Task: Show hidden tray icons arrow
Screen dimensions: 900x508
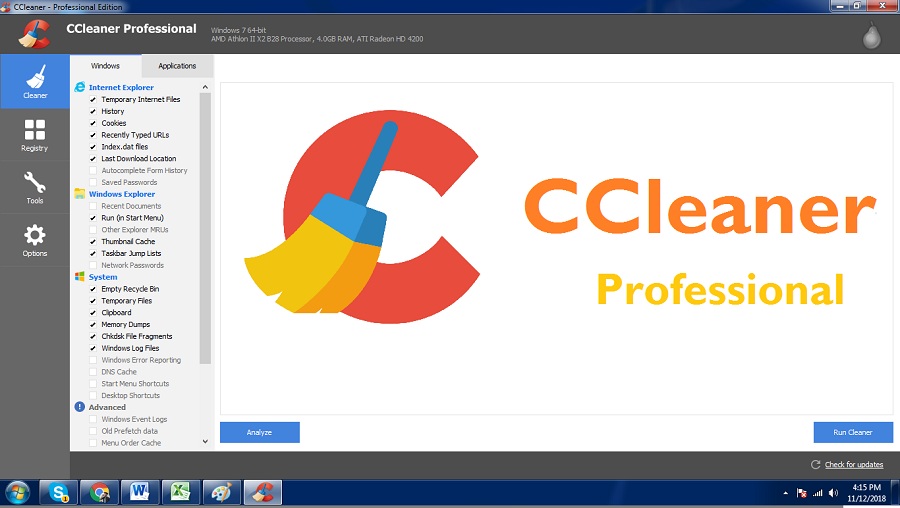Action: tap(785, 493)
